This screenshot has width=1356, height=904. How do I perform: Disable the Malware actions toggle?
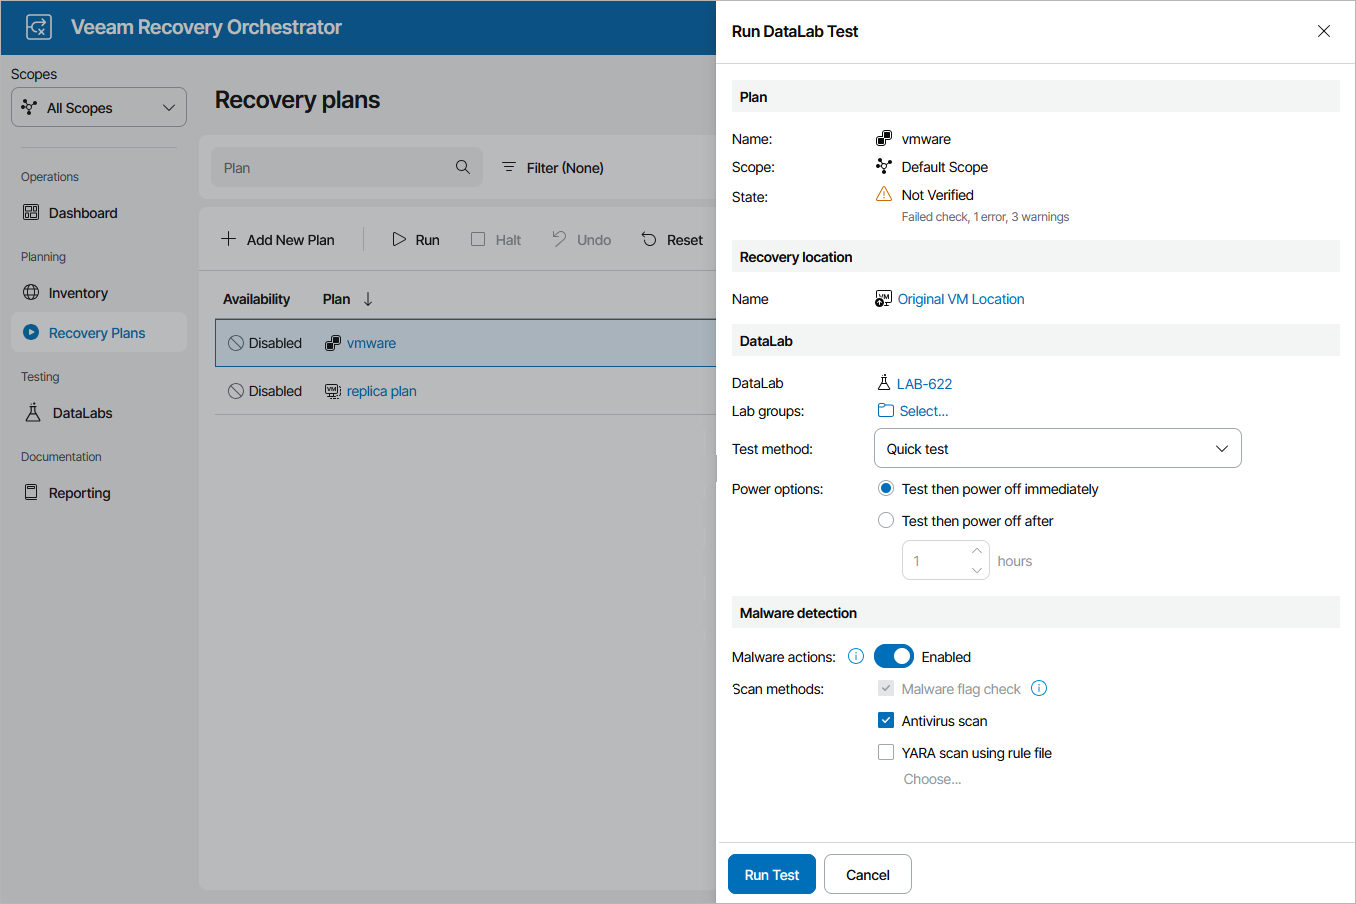click(x=894, y=656)
